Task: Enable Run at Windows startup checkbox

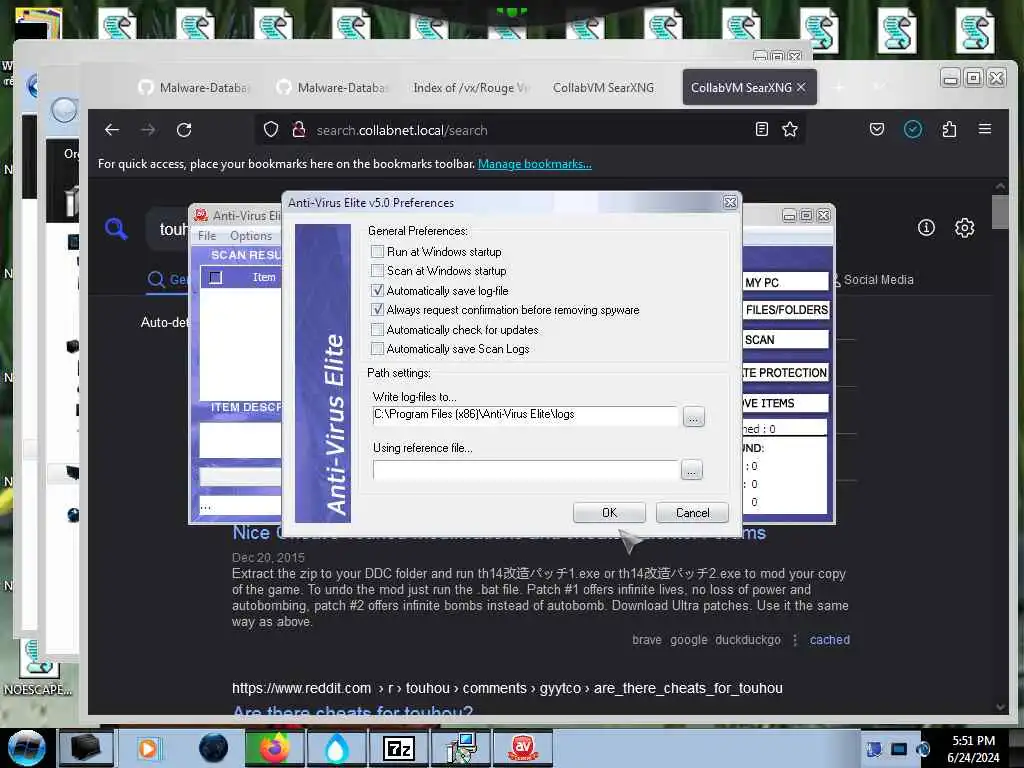Action: [x=377, y=251]
